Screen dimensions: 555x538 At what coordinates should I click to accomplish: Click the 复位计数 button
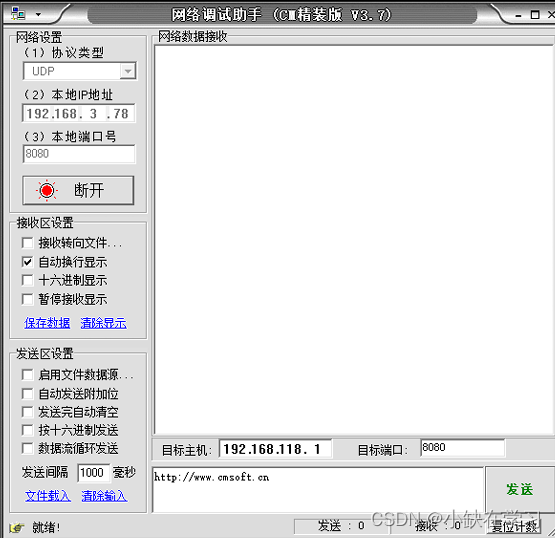click(515, 527)
